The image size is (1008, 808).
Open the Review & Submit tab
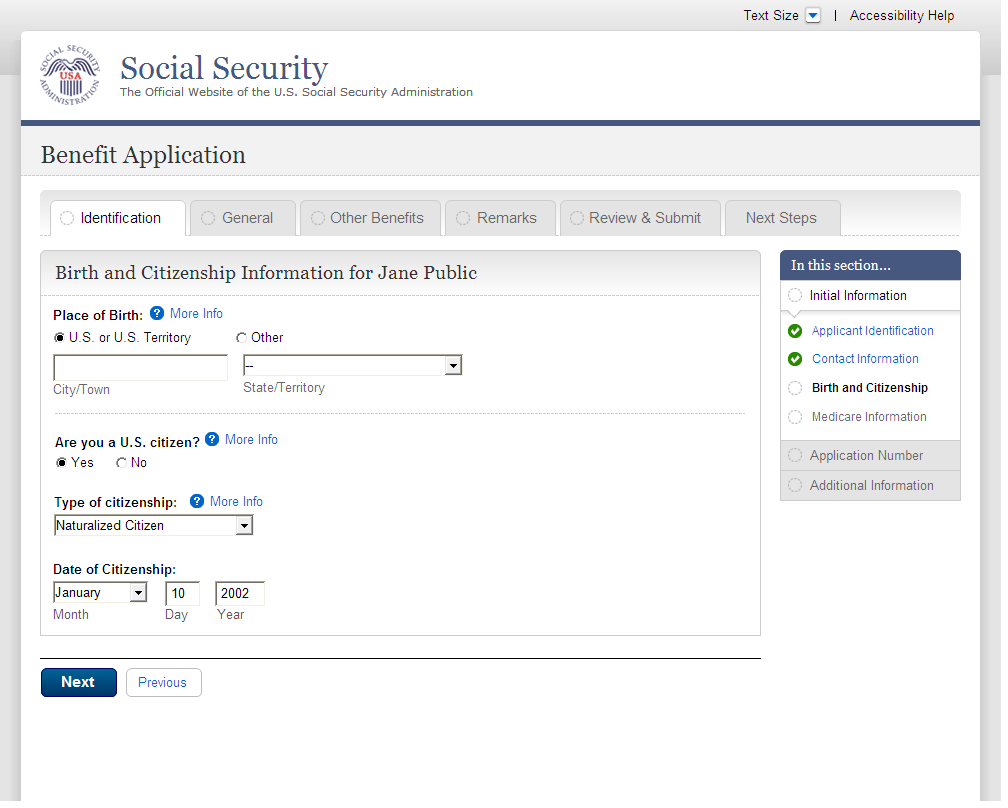tap(643, 218)
